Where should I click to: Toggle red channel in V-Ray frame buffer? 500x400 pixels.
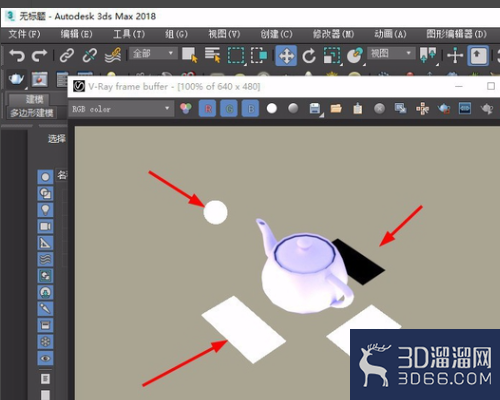208,108
